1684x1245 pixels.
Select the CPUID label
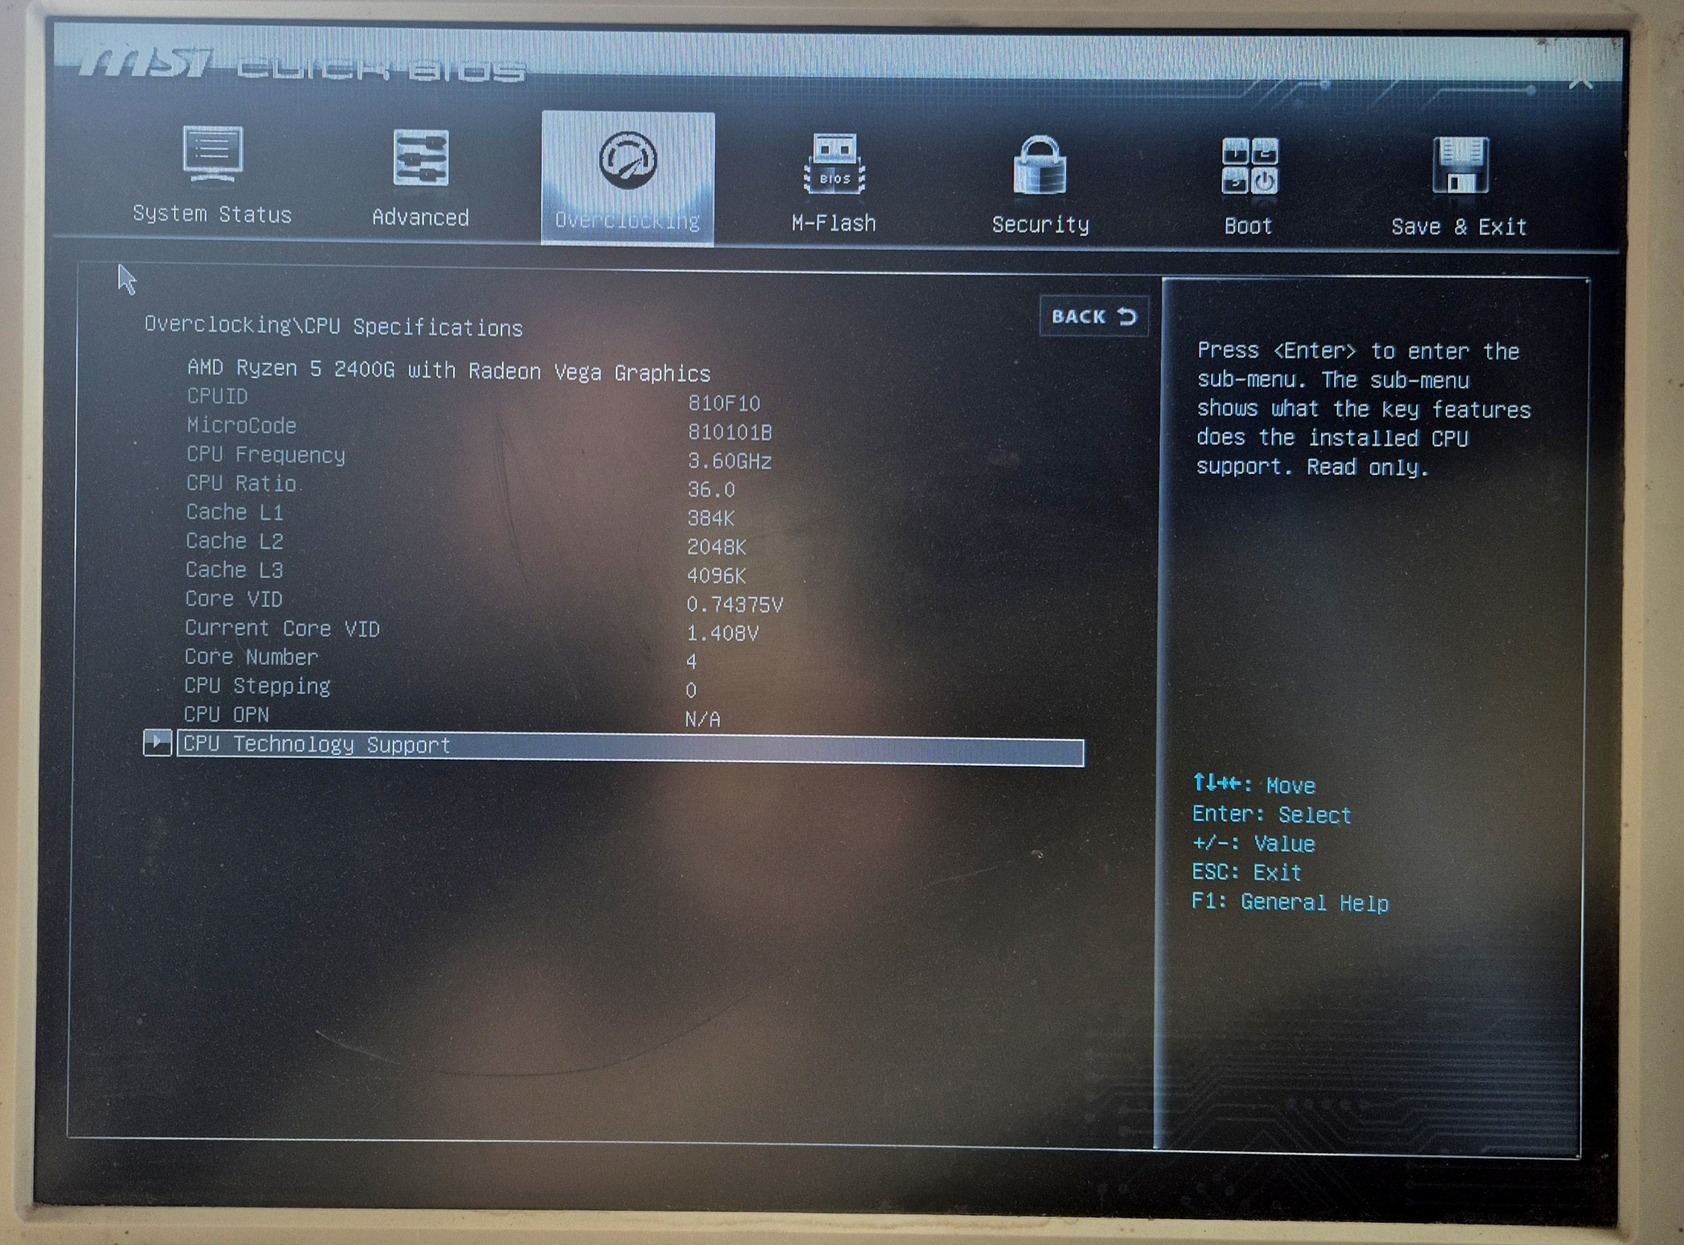coord(217,396)
